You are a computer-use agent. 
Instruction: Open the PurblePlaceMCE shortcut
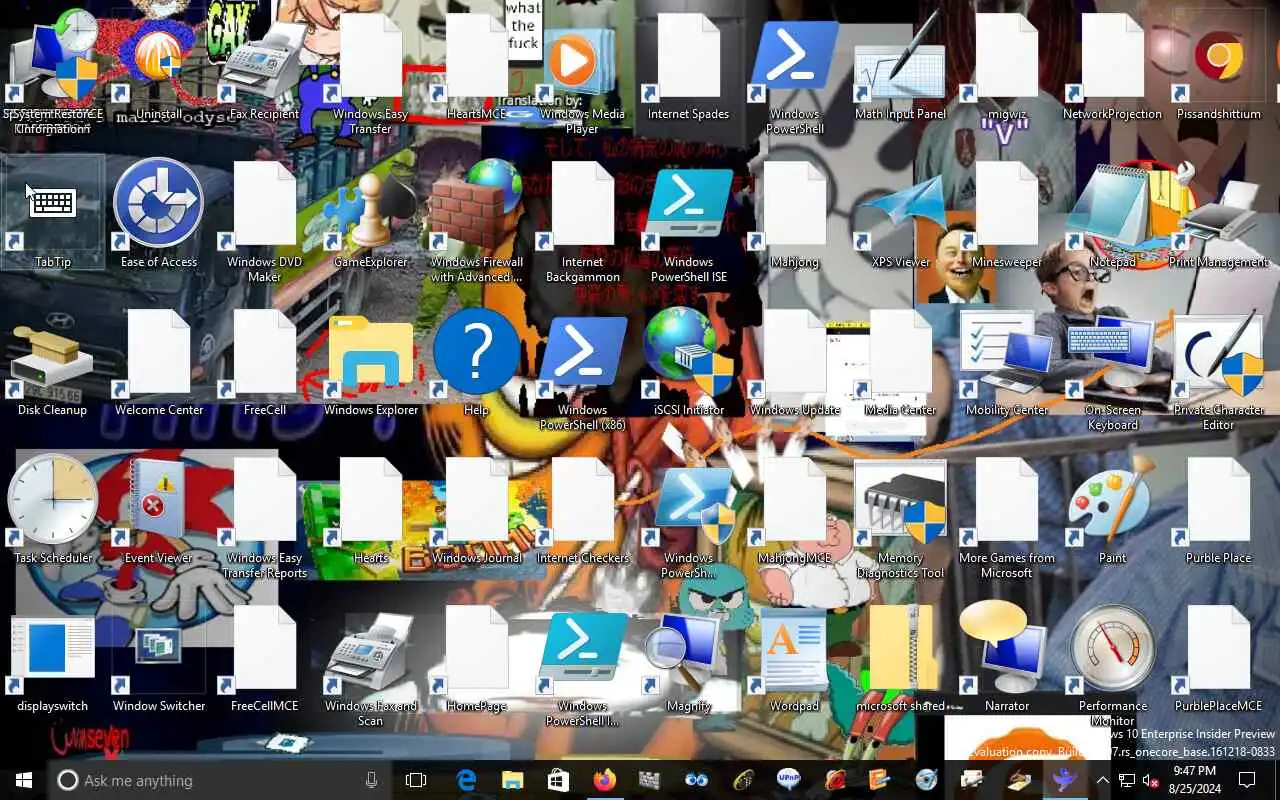click(1218, 659)
